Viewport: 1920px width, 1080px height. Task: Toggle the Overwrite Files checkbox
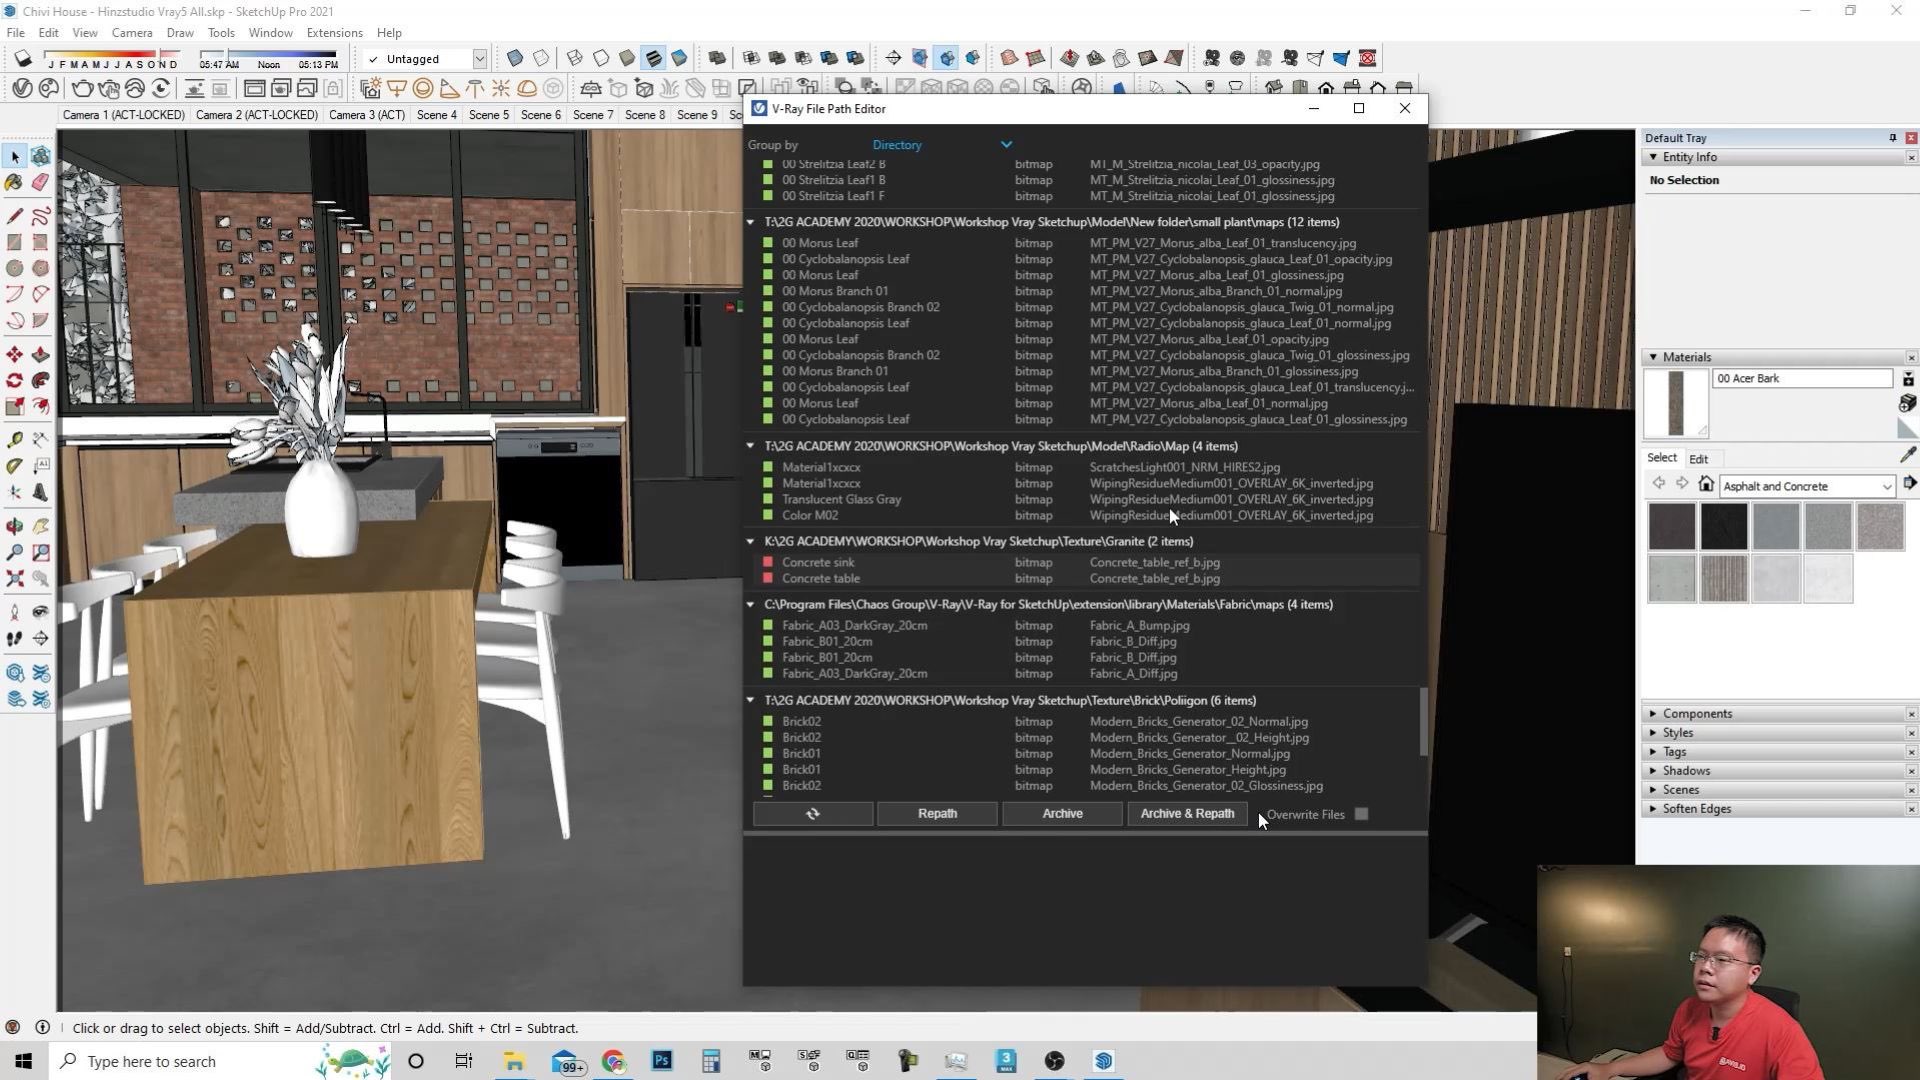[1361, 814]
